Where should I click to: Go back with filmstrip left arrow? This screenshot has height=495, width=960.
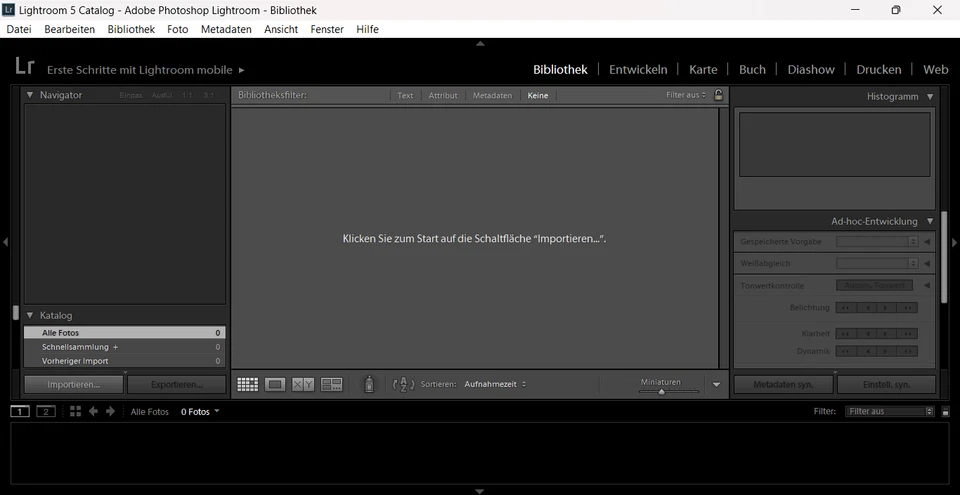[93, 411]
